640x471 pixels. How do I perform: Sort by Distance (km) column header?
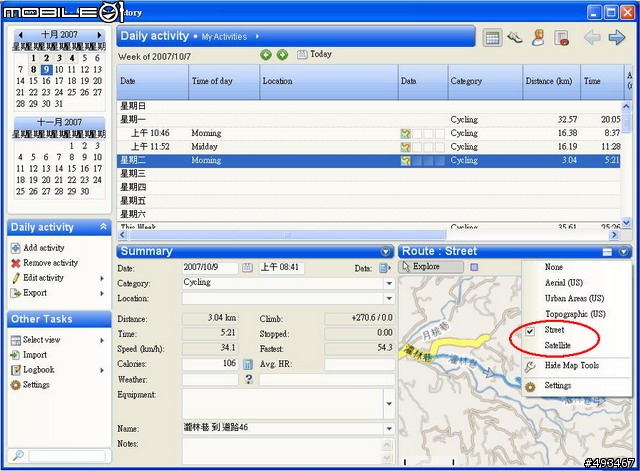(x=551, y=81)
